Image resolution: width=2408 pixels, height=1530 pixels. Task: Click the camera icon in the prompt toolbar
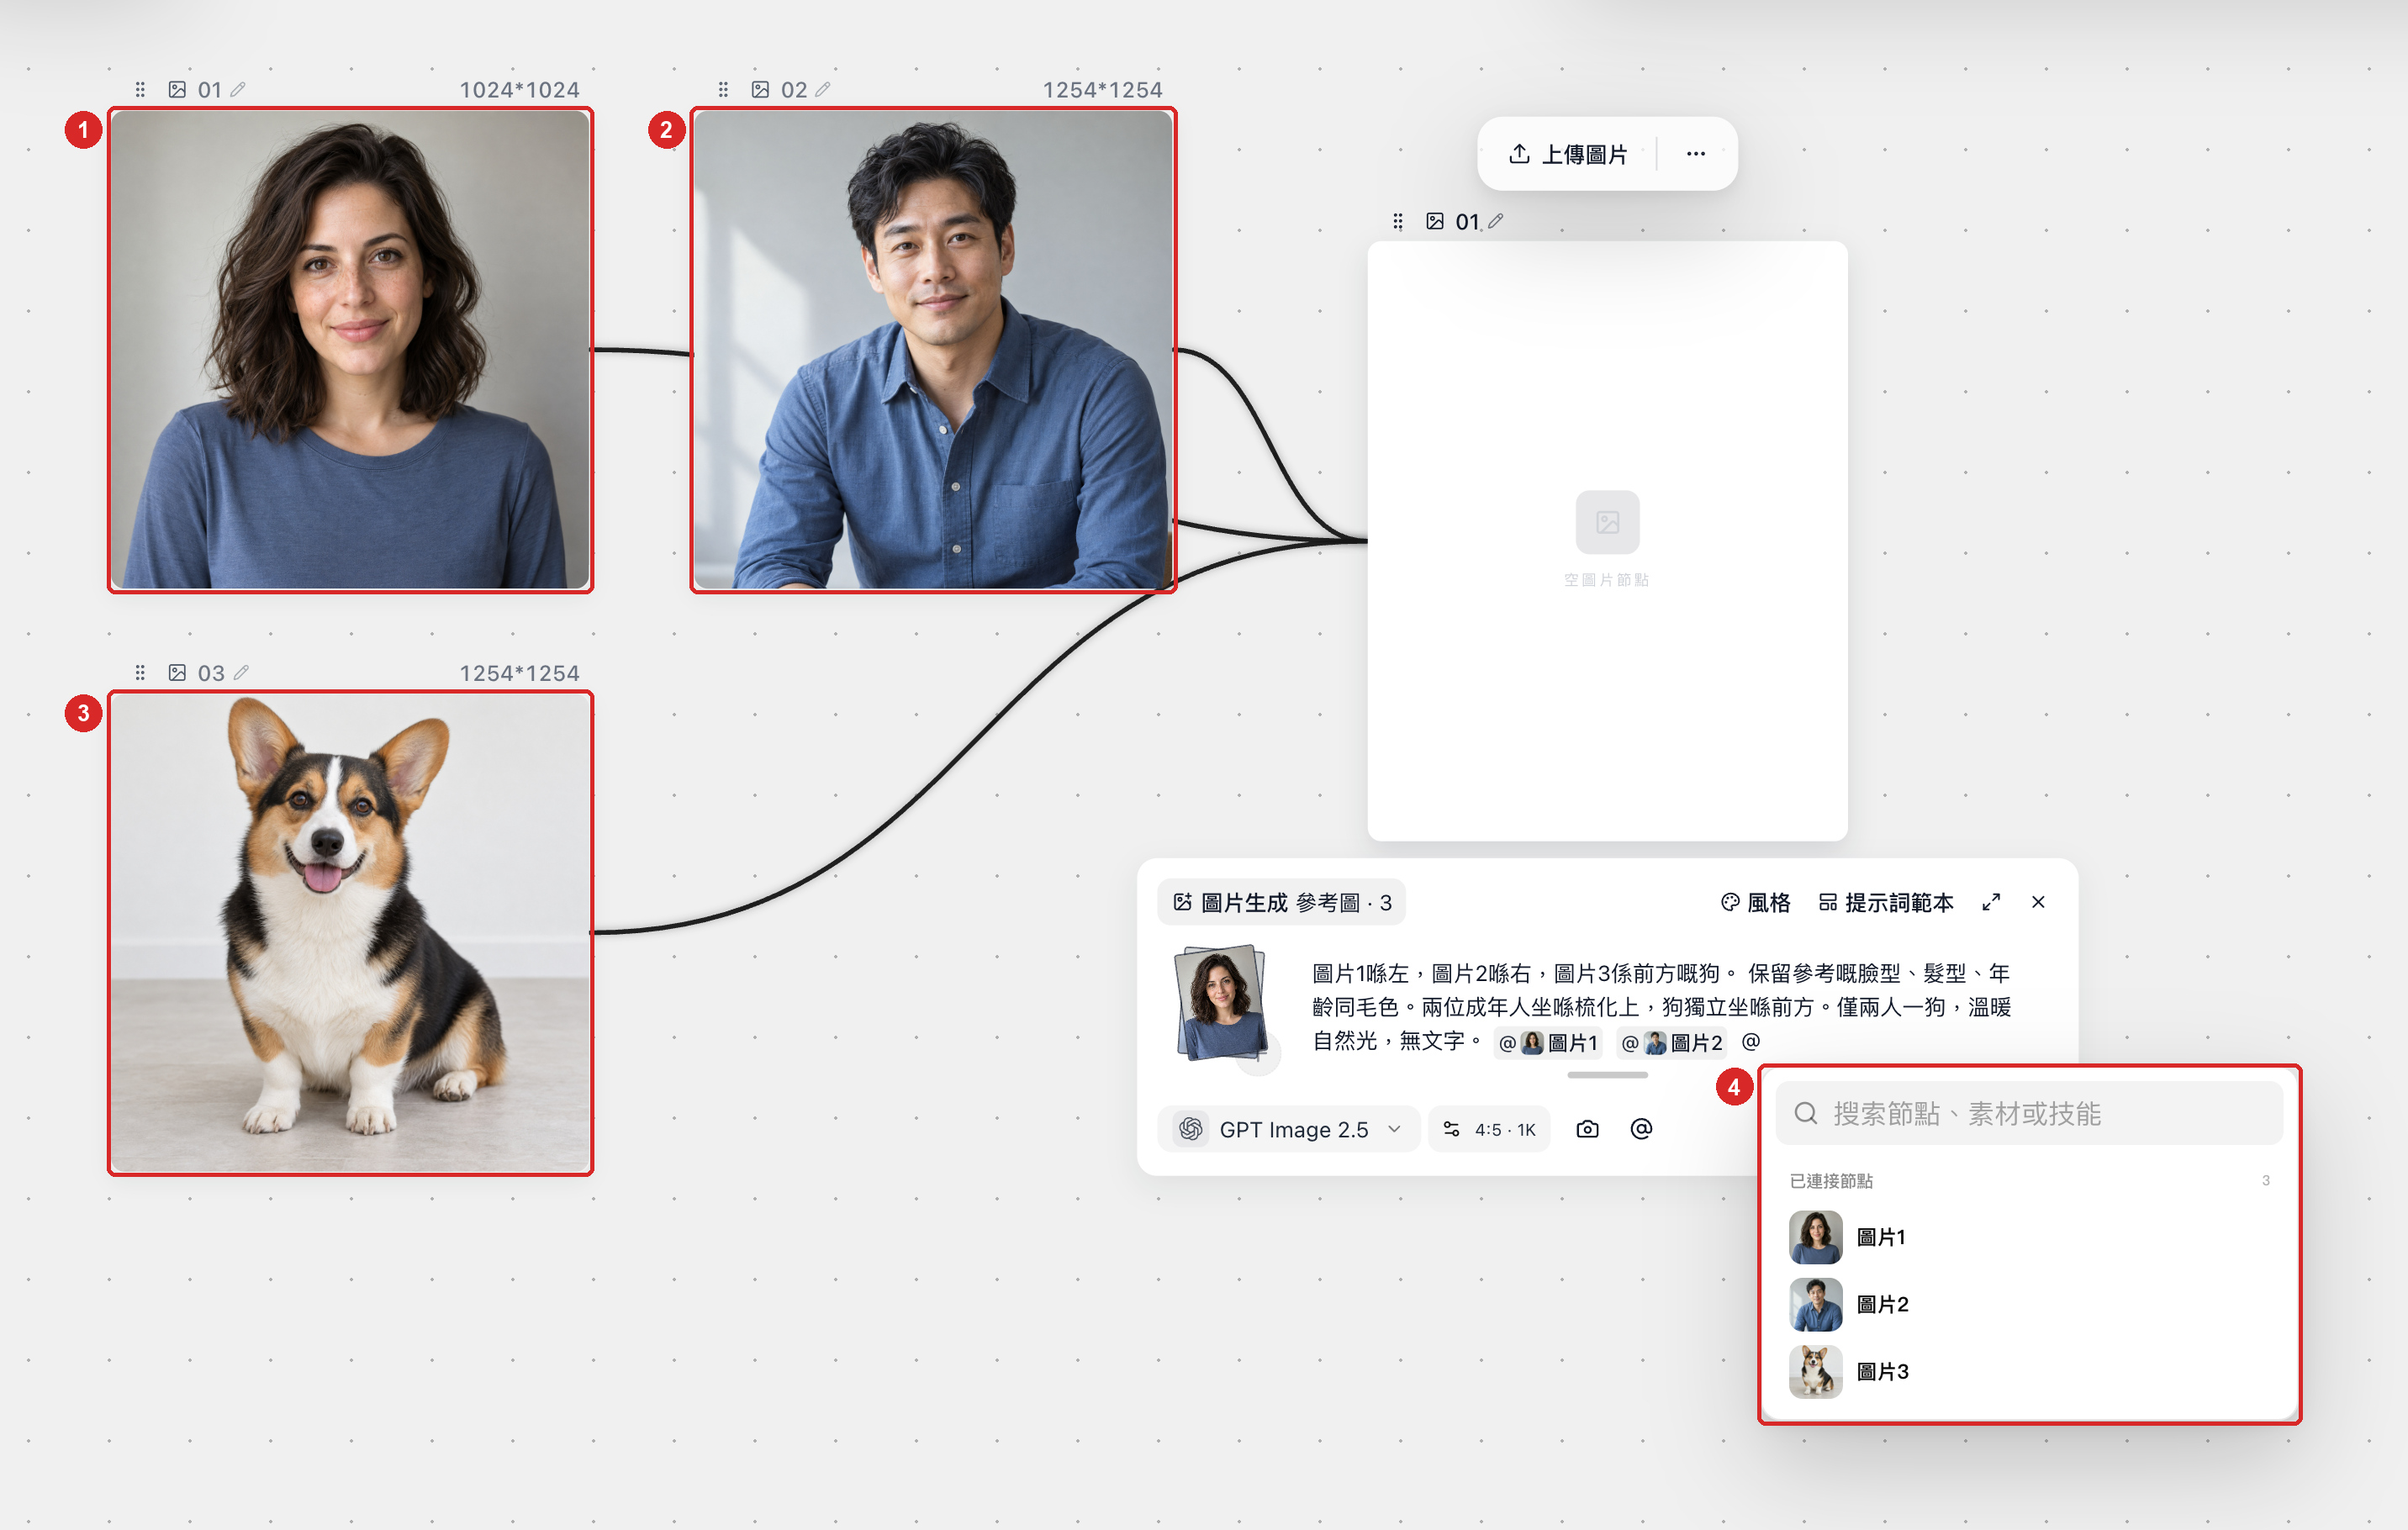pyautogui.click(x=1587, y=1129)
